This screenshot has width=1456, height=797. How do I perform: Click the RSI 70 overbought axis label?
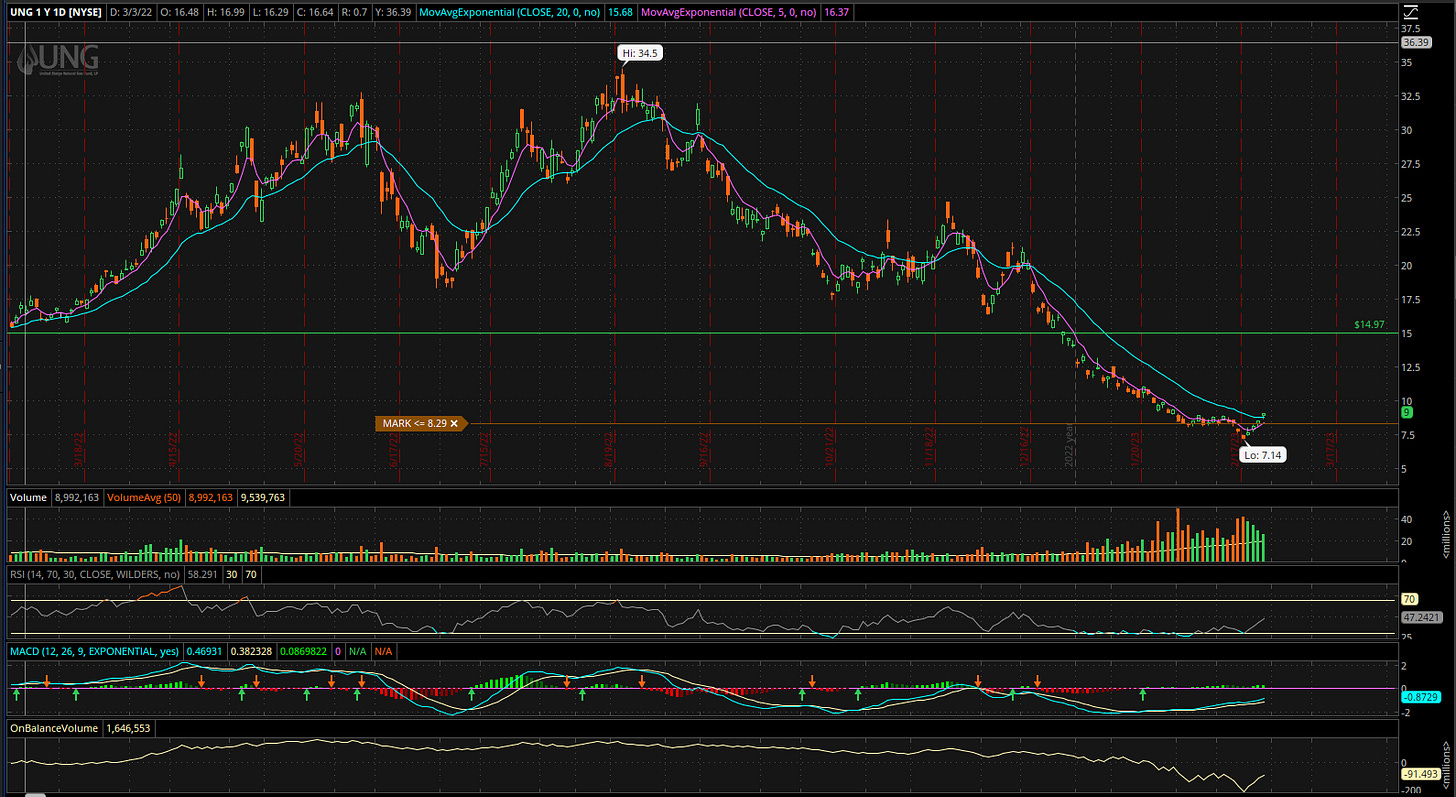1409,600
